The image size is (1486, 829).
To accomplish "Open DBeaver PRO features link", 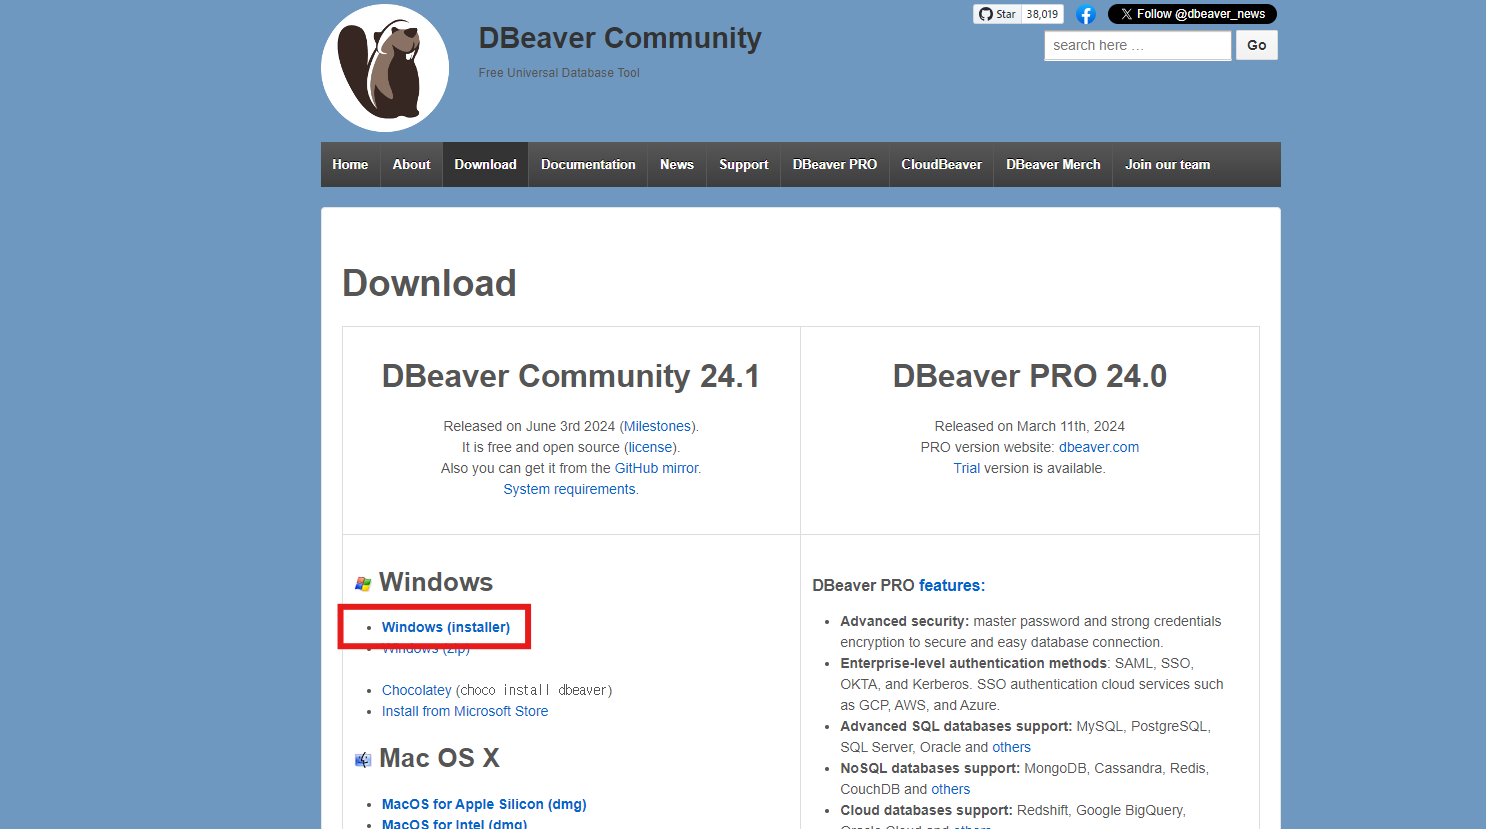I will (x=952, y=585).
